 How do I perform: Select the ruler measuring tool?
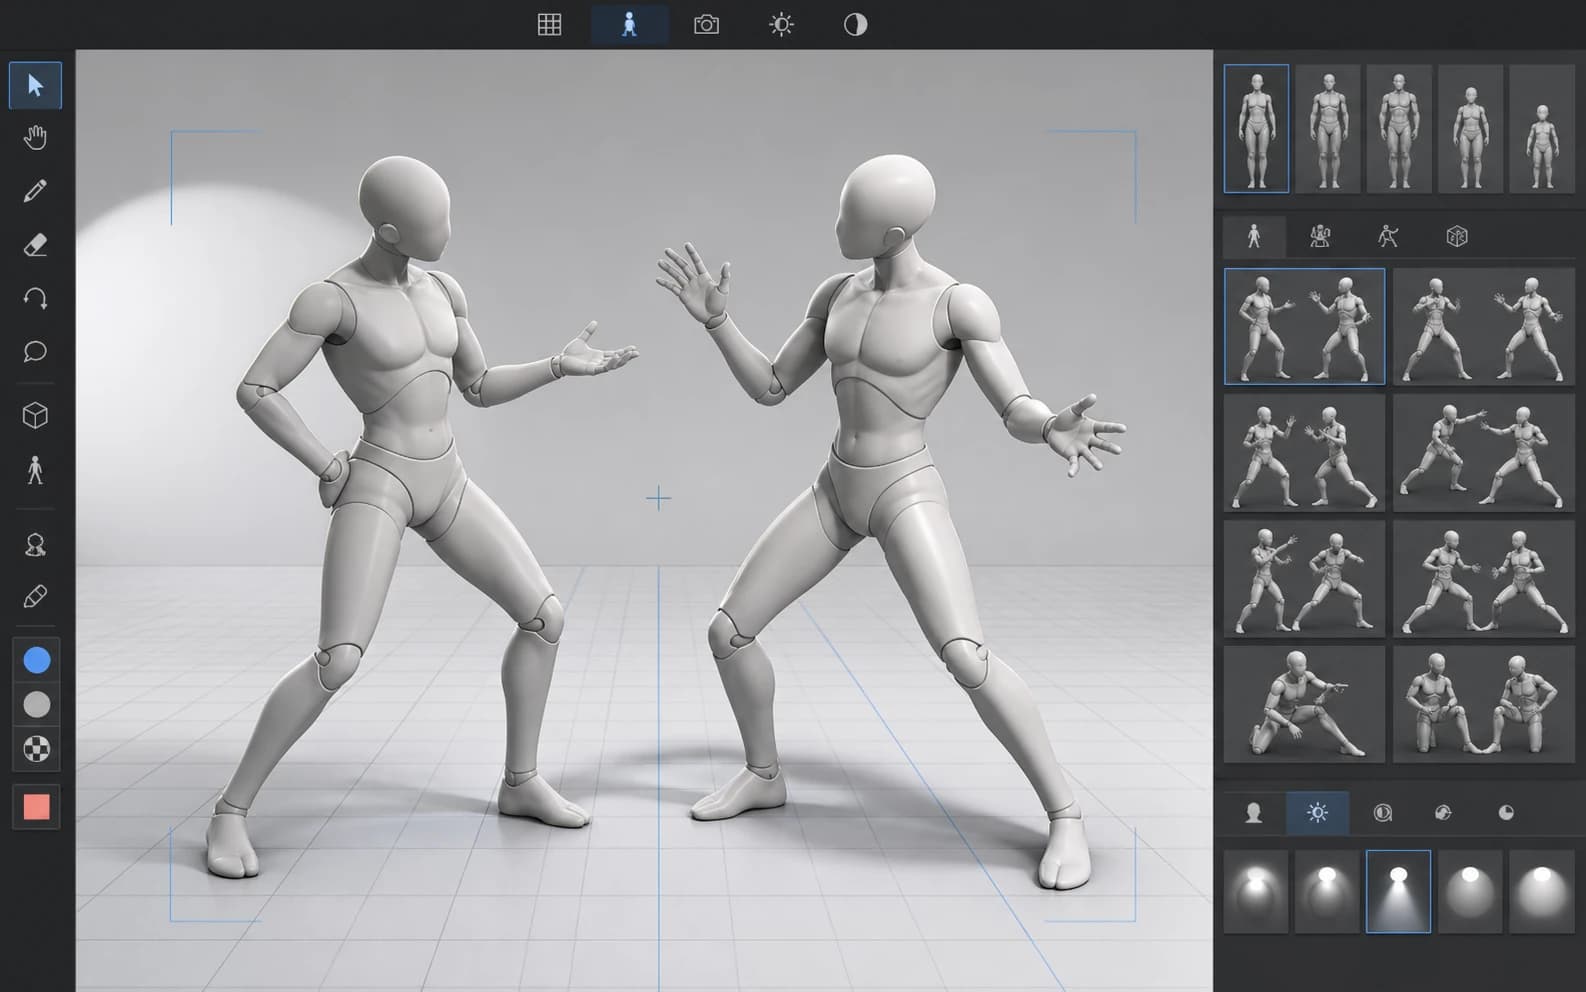click(35, 597)
